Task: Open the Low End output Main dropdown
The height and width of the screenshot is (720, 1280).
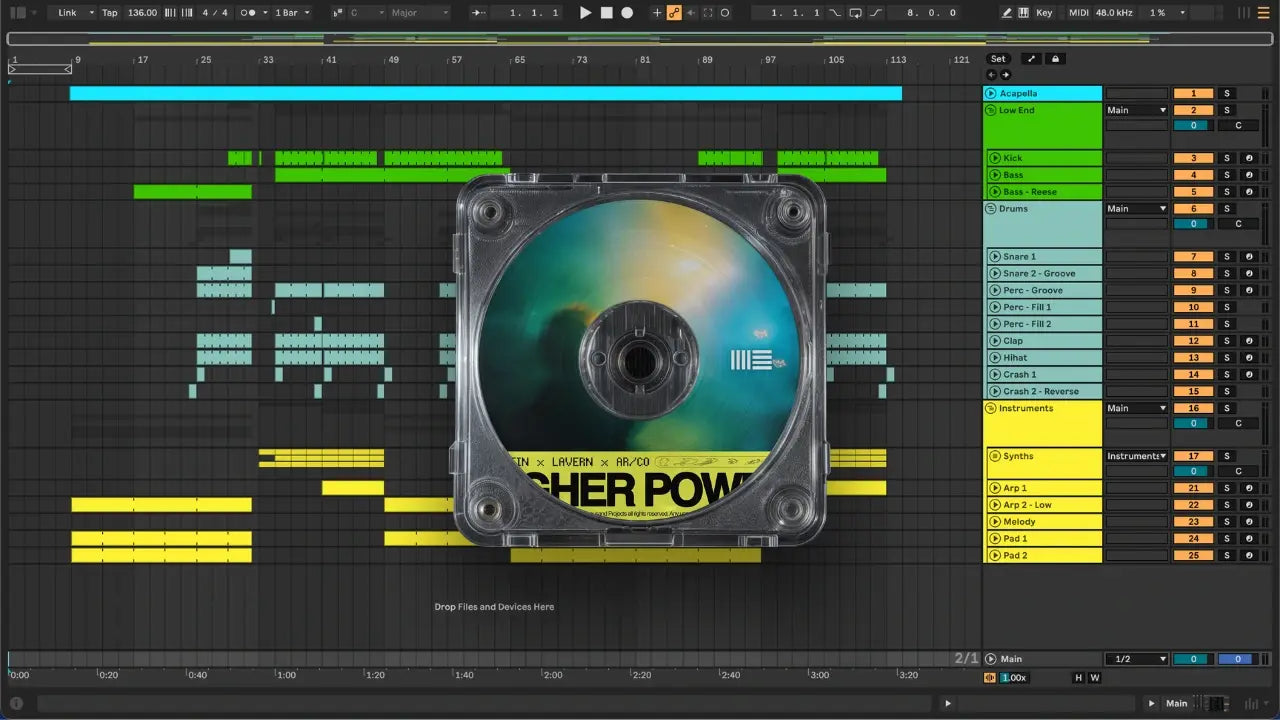Action: (x=1136, y=110)
